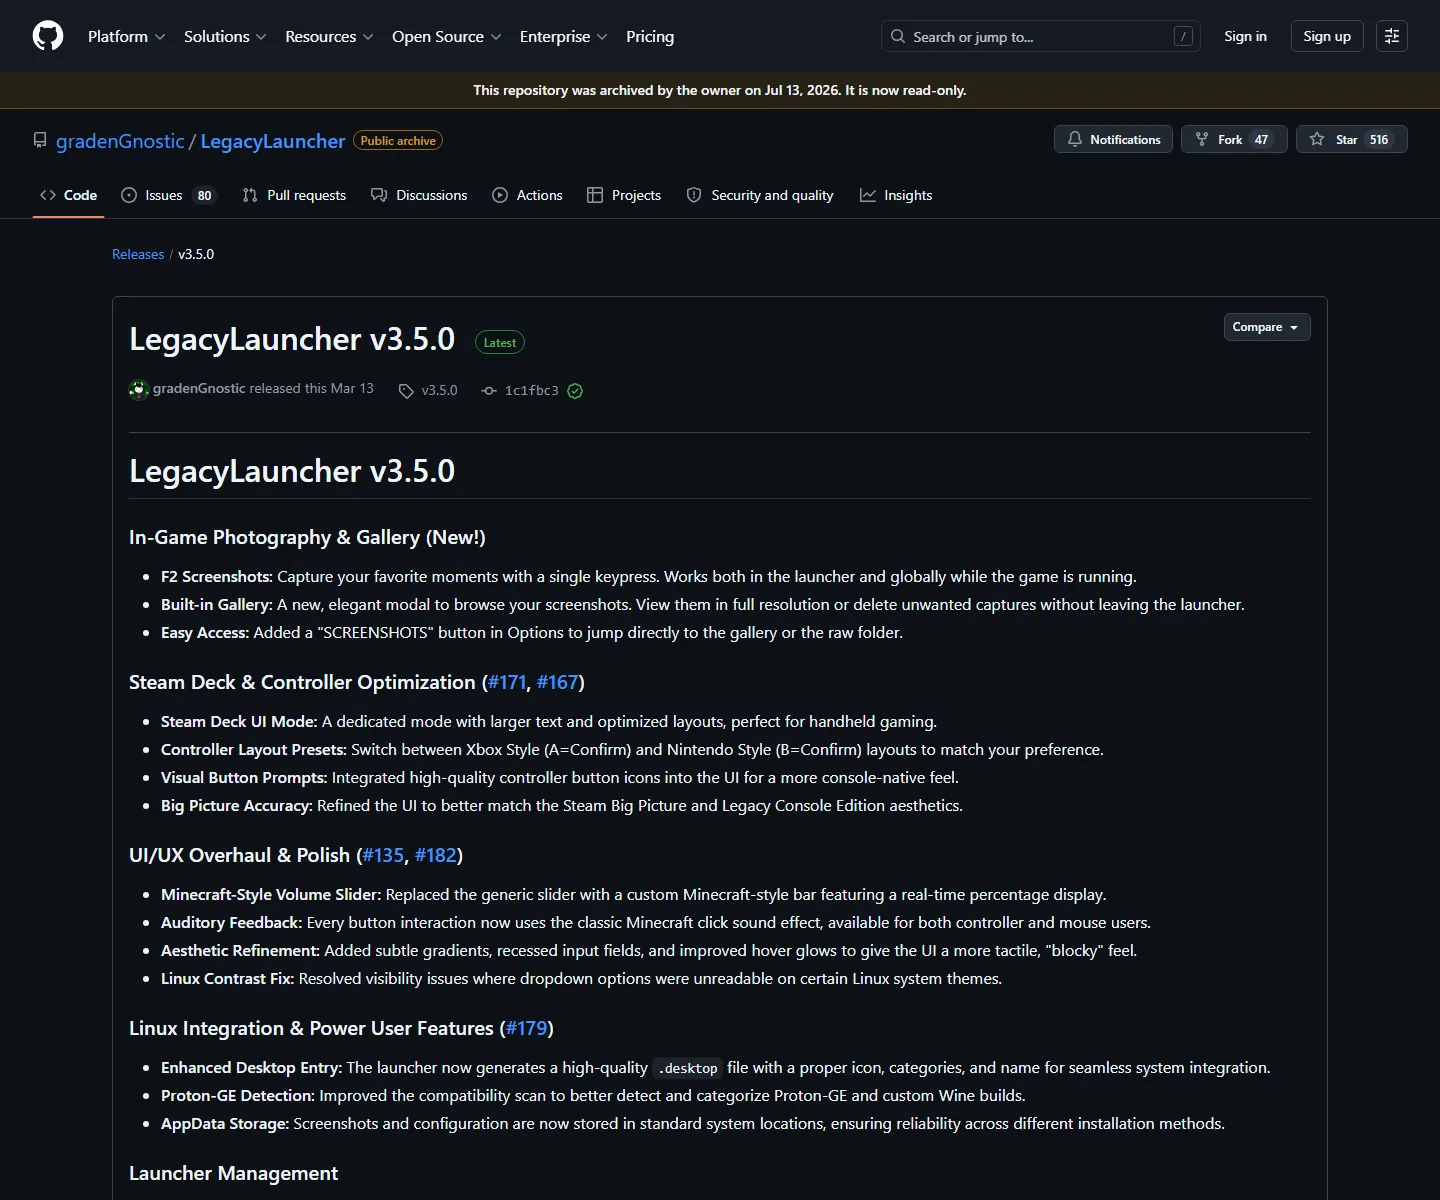This screenshot has width=1440, height=1200.
Task: Click the repository icon beside gradenGnostic
Action: click(x=40, y=140)
